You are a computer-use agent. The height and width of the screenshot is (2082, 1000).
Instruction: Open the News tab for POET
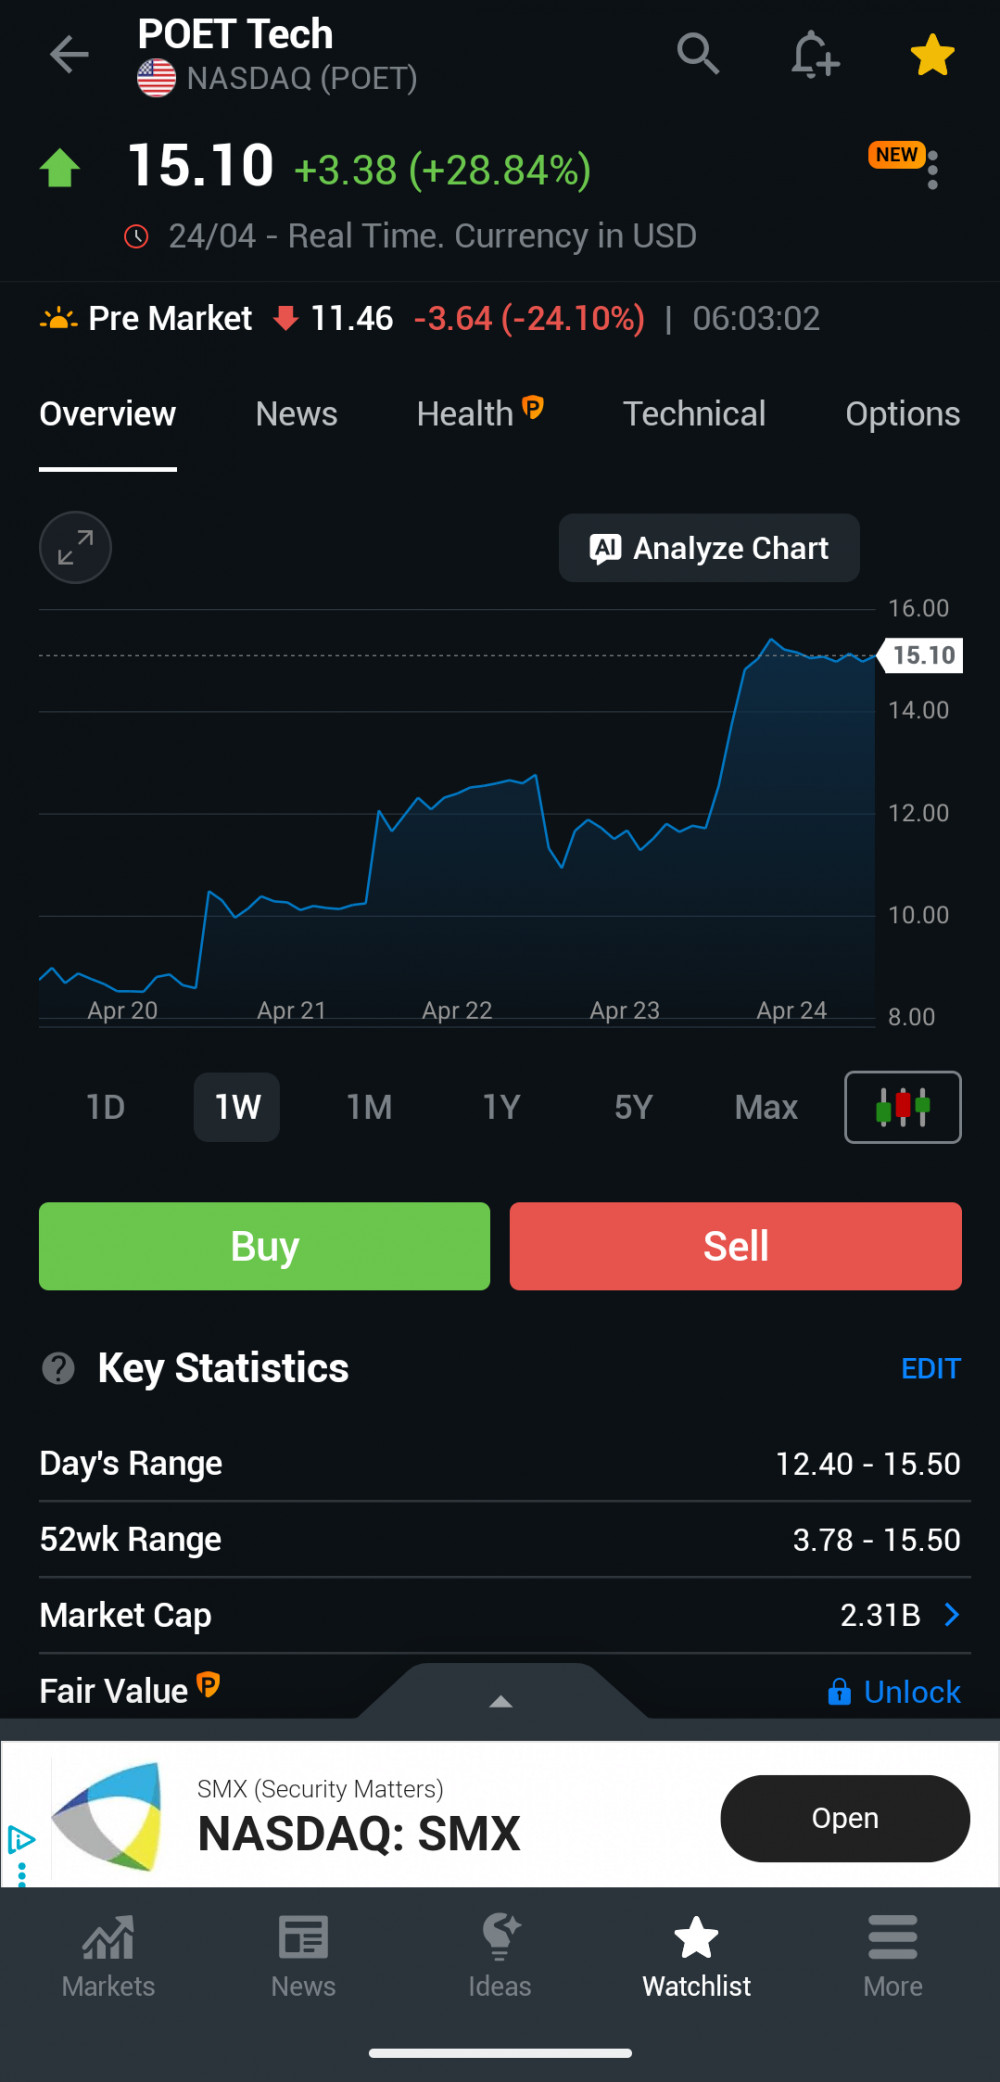(x=296, y=414)
